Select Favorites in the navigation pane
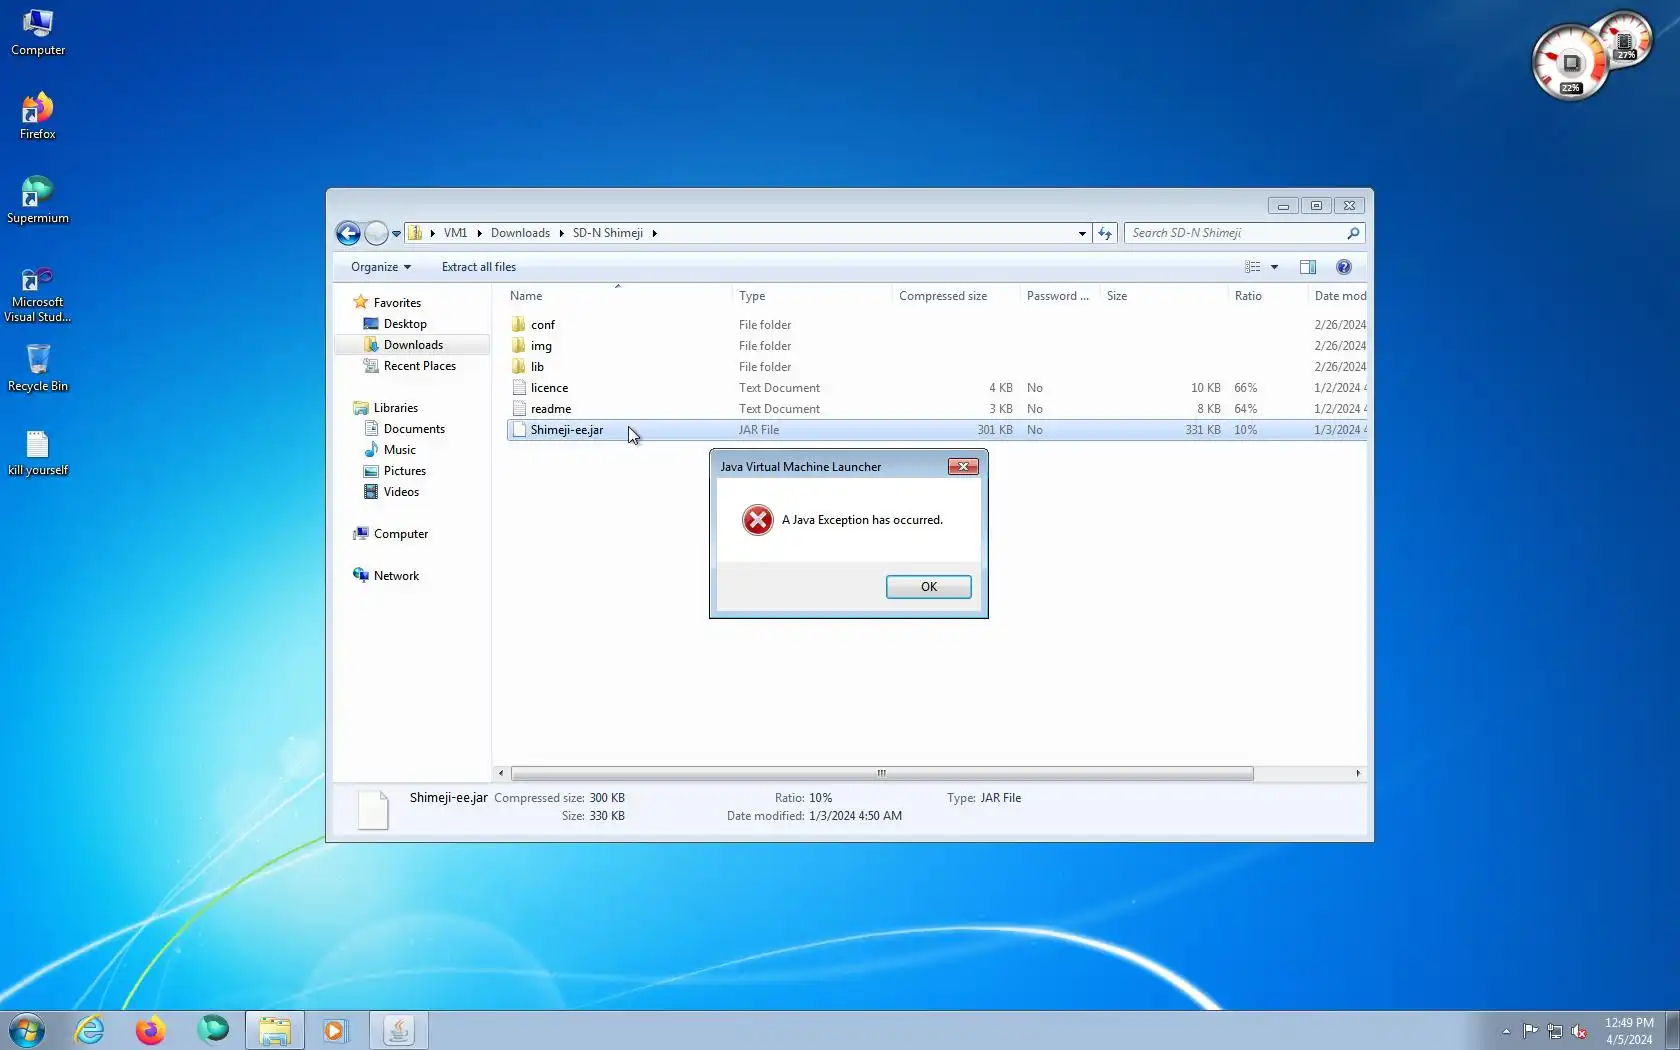 pos(397,303)
